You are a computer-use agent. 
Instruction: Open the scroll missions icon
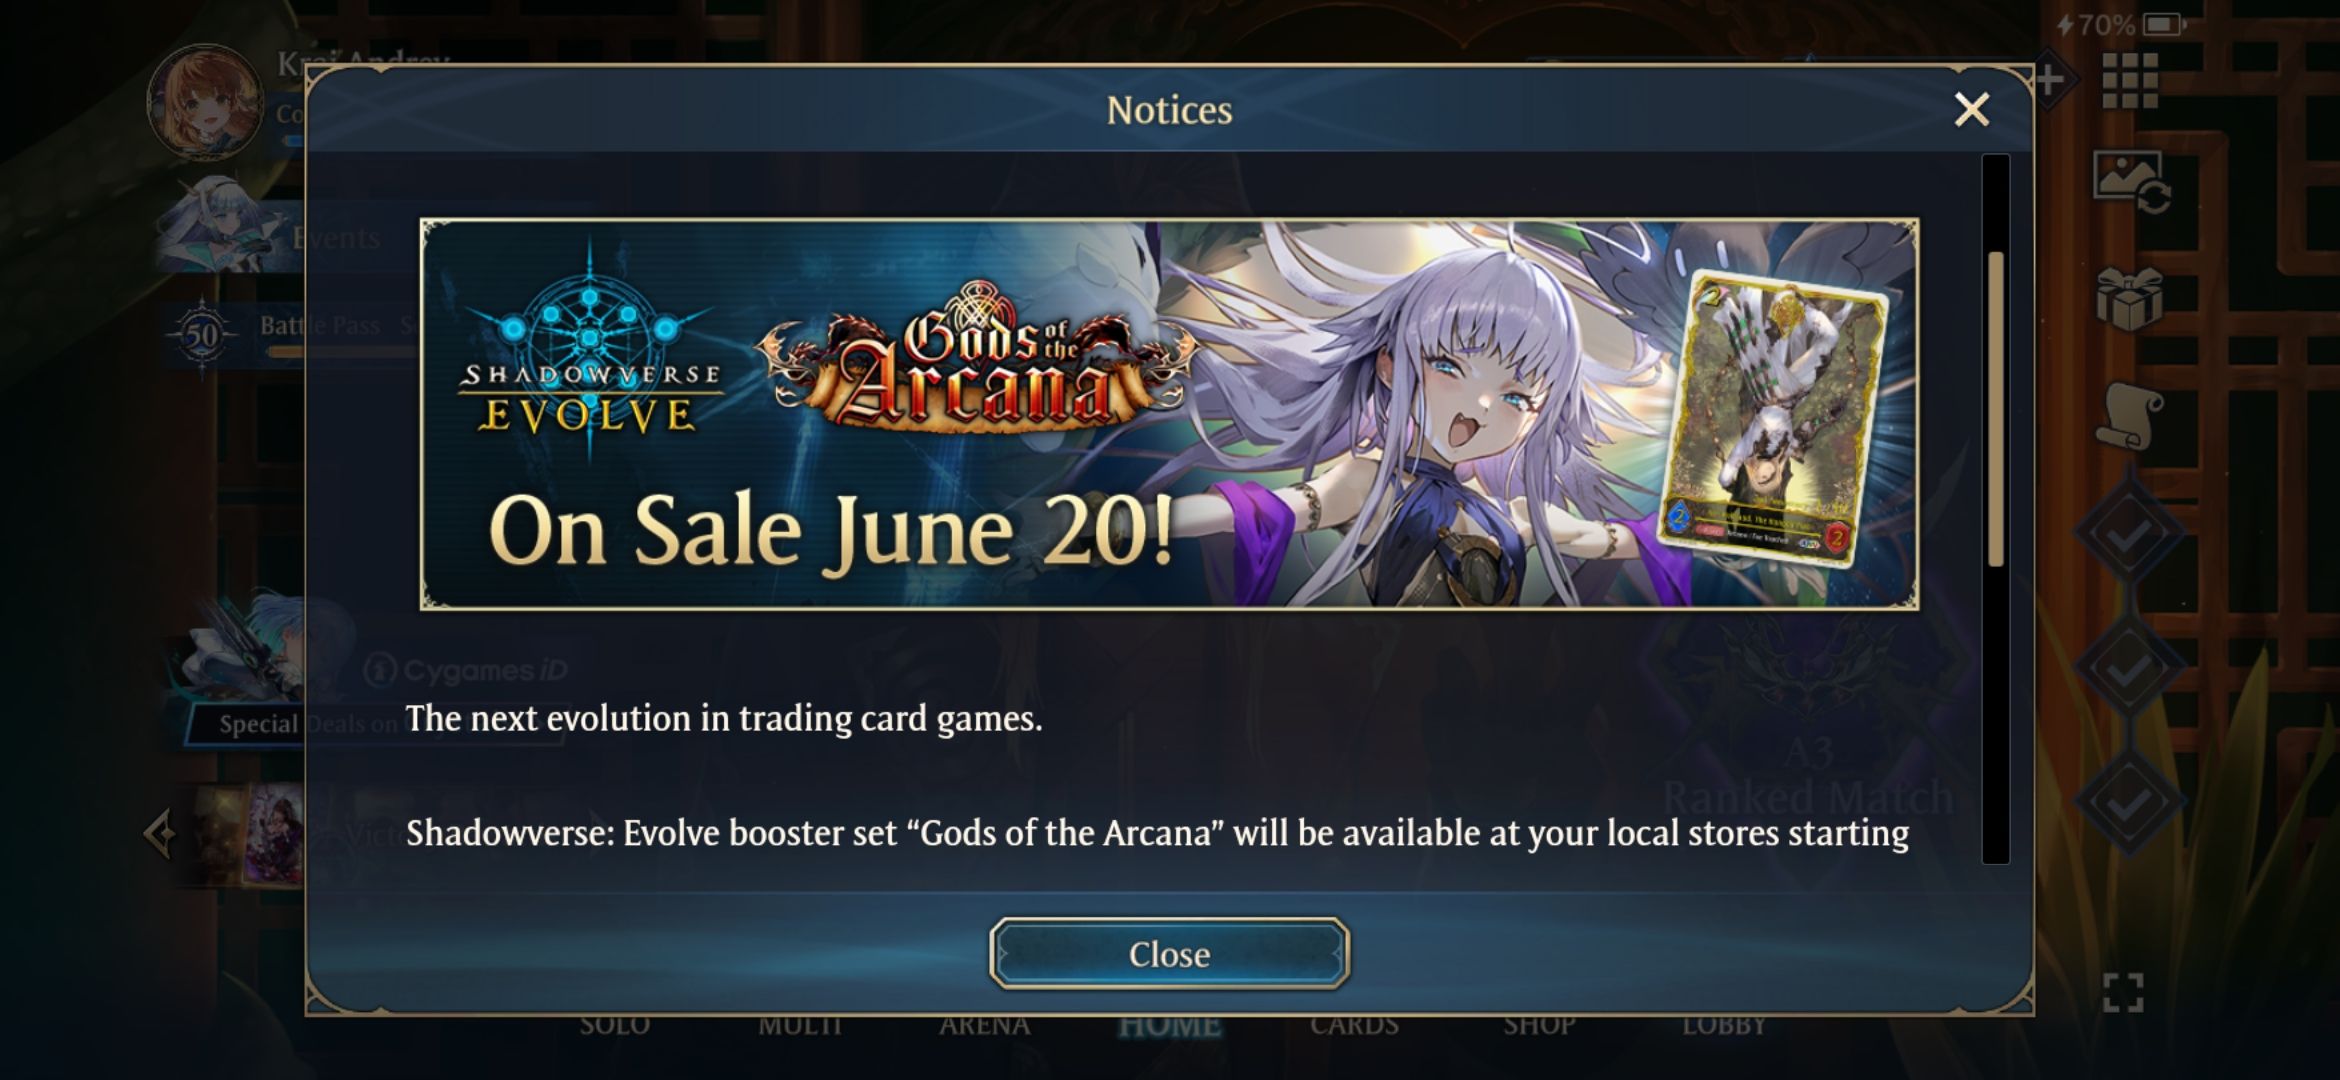click(x=2129, y=416)
